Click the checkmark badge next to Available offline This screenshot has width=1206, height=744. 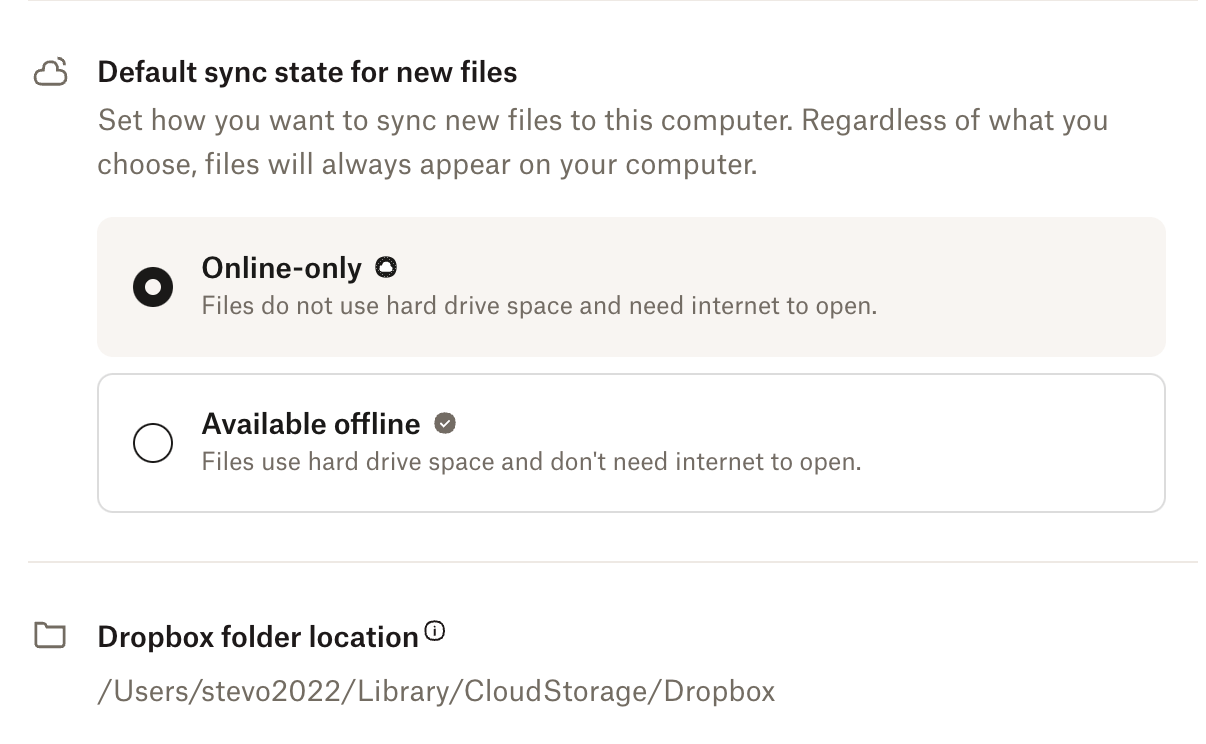click(x=445, y=423)
